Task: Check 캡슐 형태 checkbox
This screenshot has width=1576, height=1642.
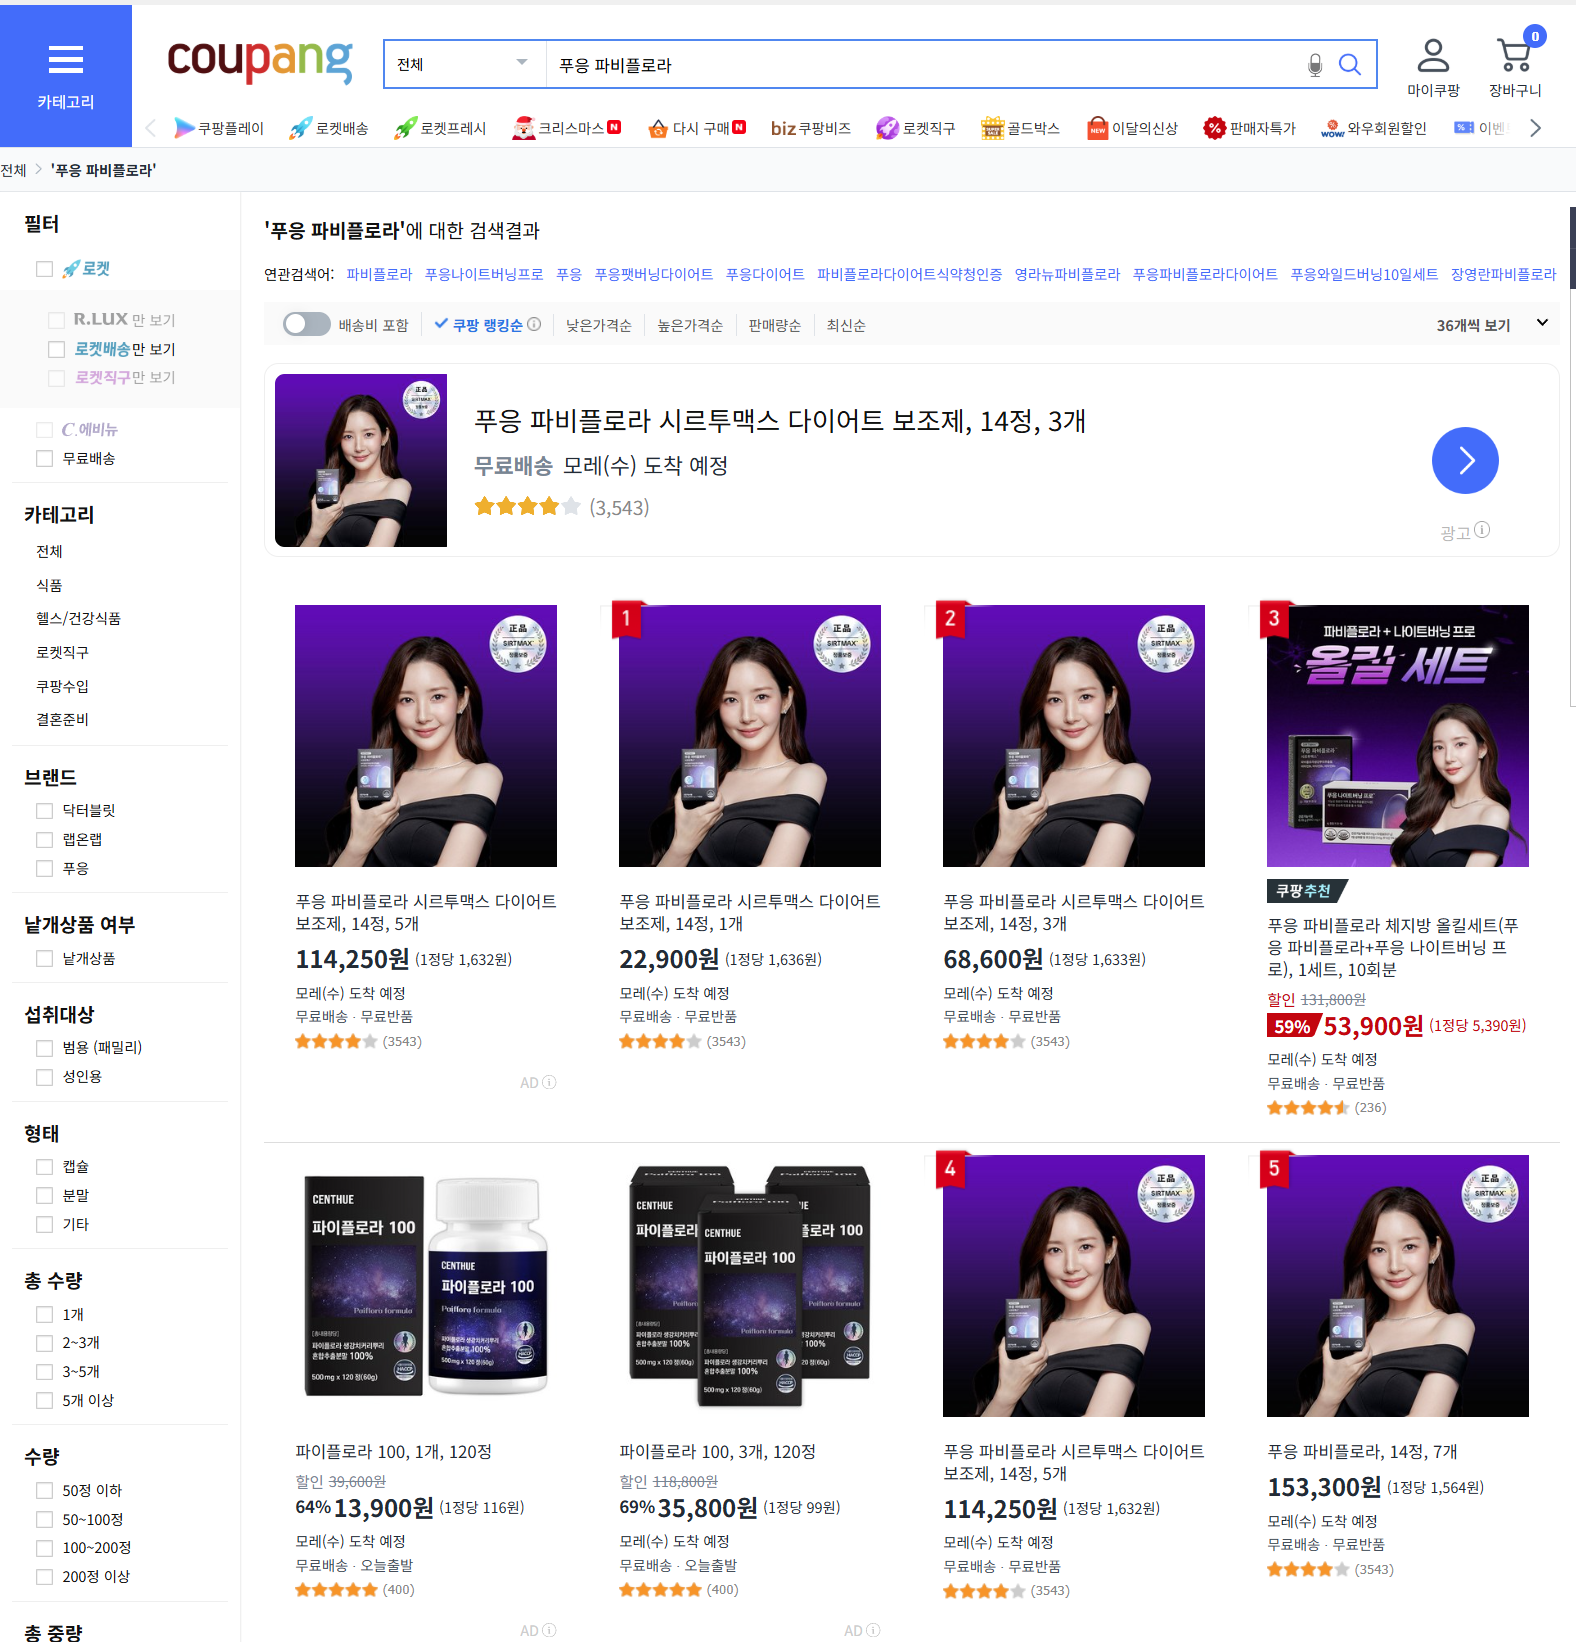Action: [x=44, y=1166]
